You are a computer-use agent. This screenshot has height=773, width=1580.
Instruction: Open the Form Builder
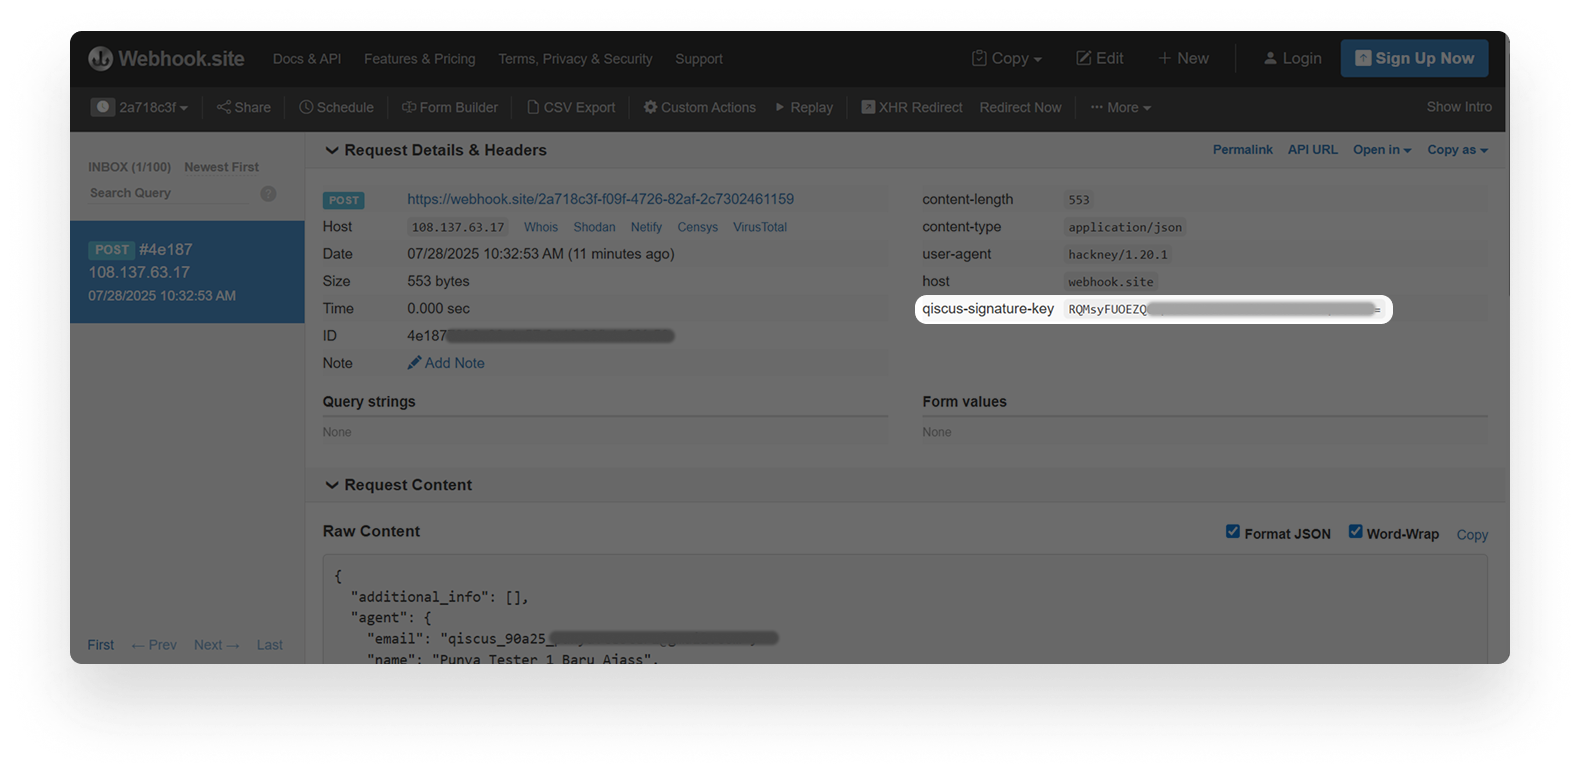pyautogui.click(x=450, y=107)
